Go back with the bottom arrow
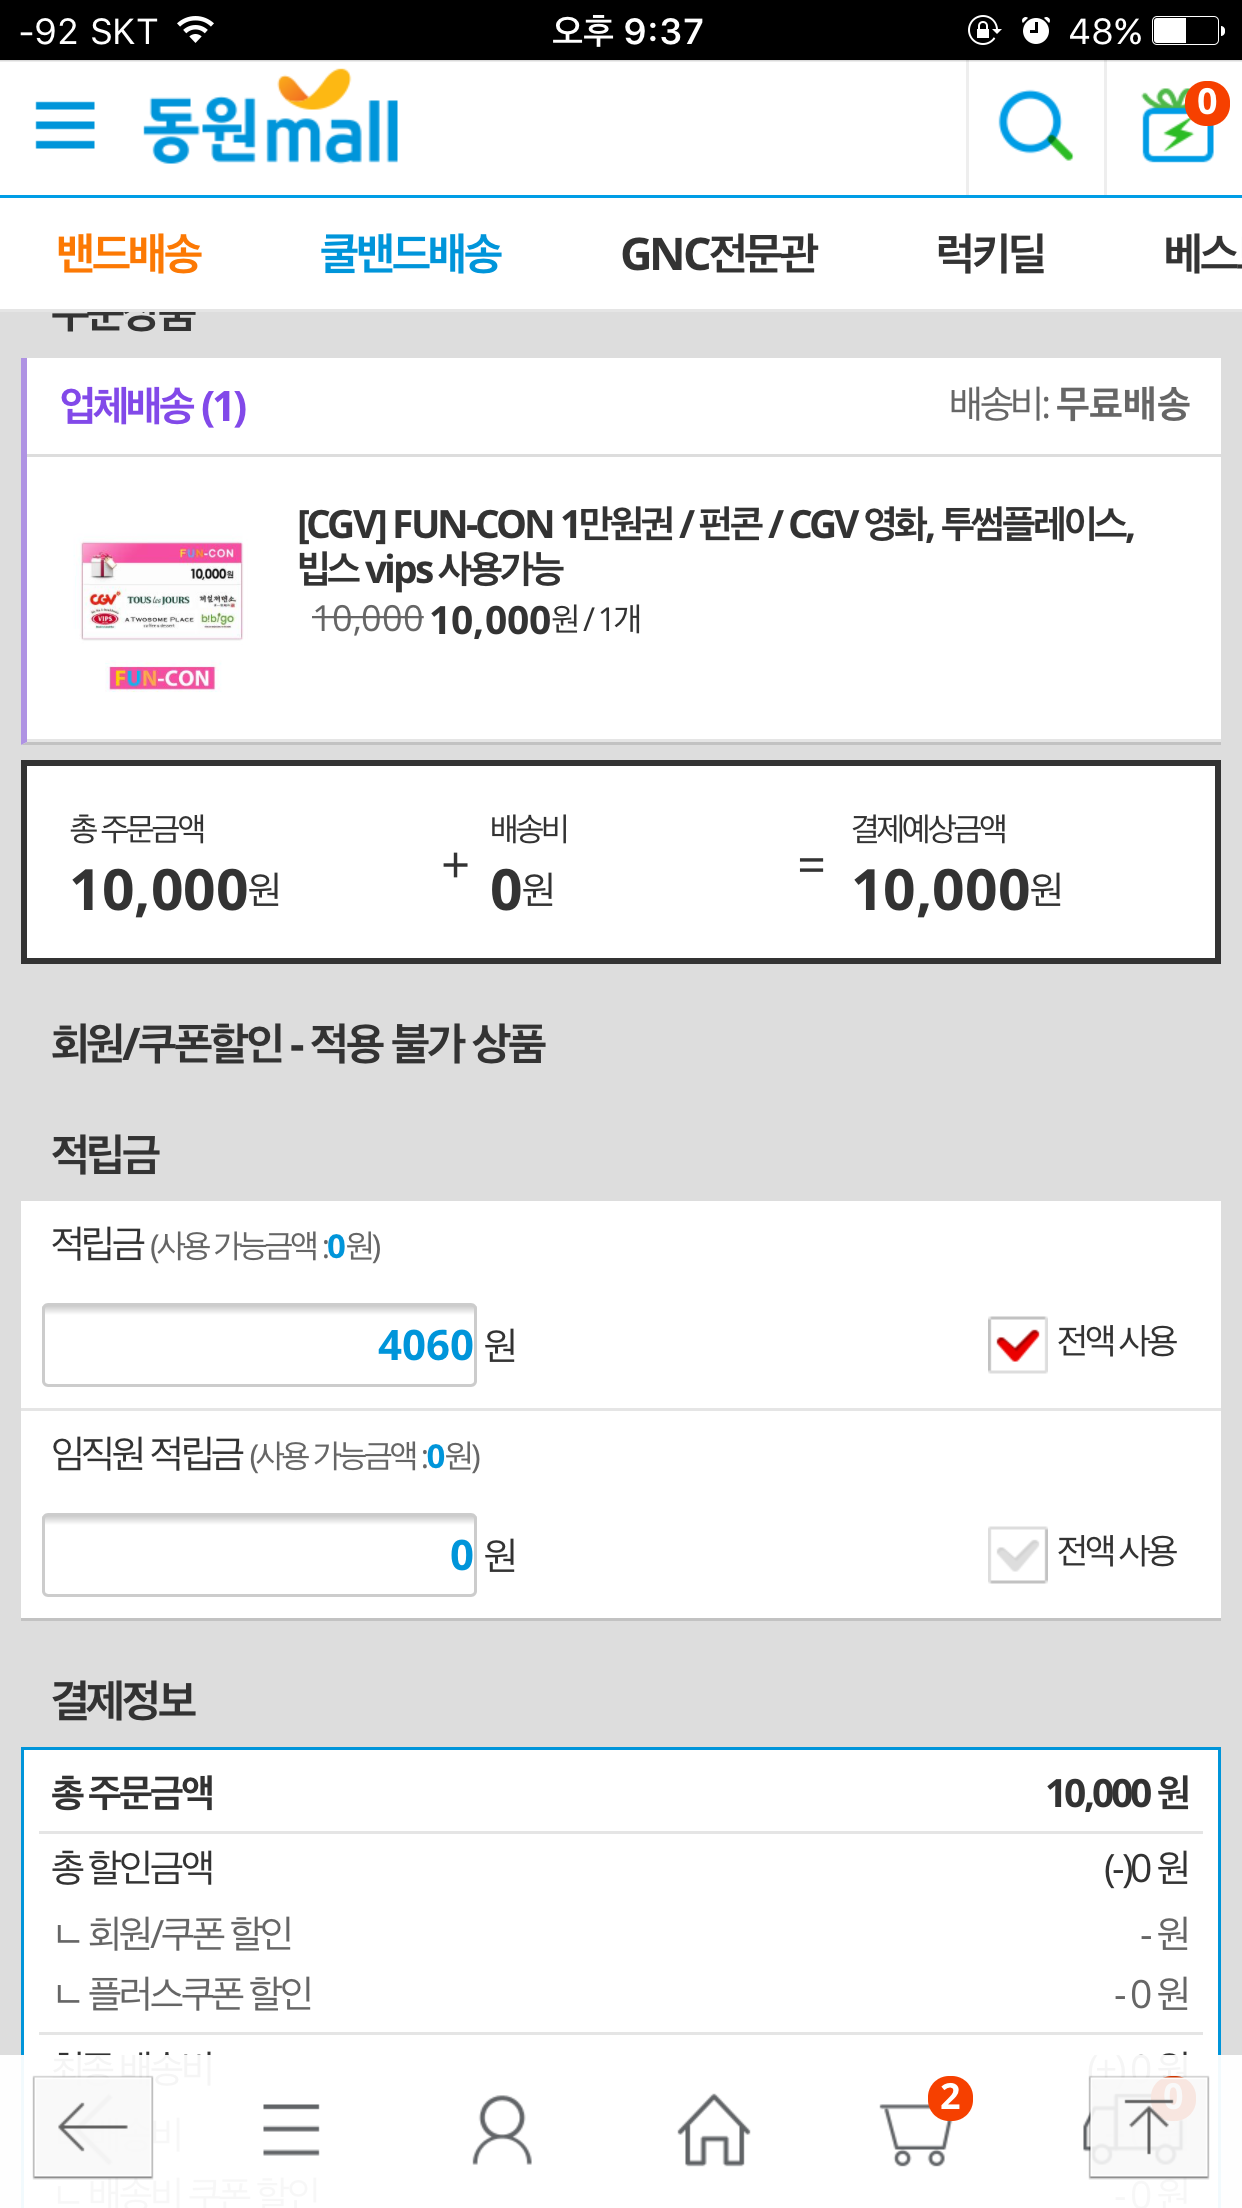 pos(92,2126)
